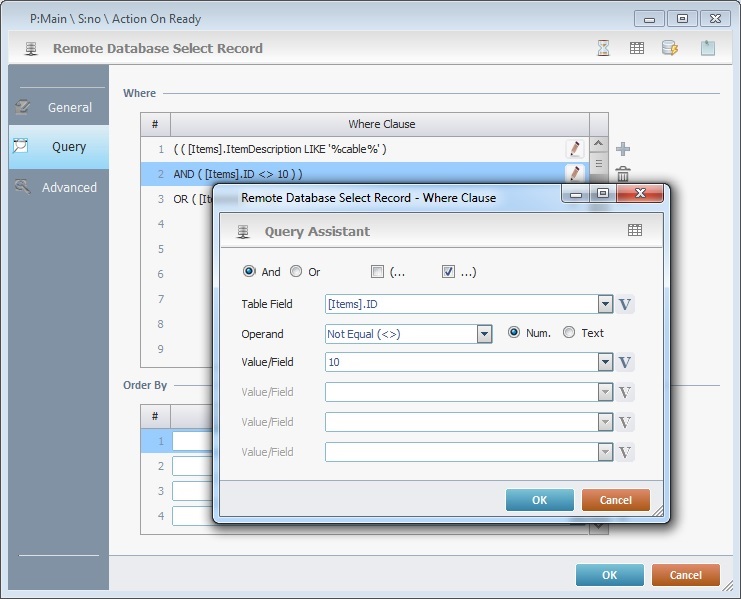The height and width of the screenshot is (599, 741).
Task: Switch to the General tab
Action: (x=59, y=107)
